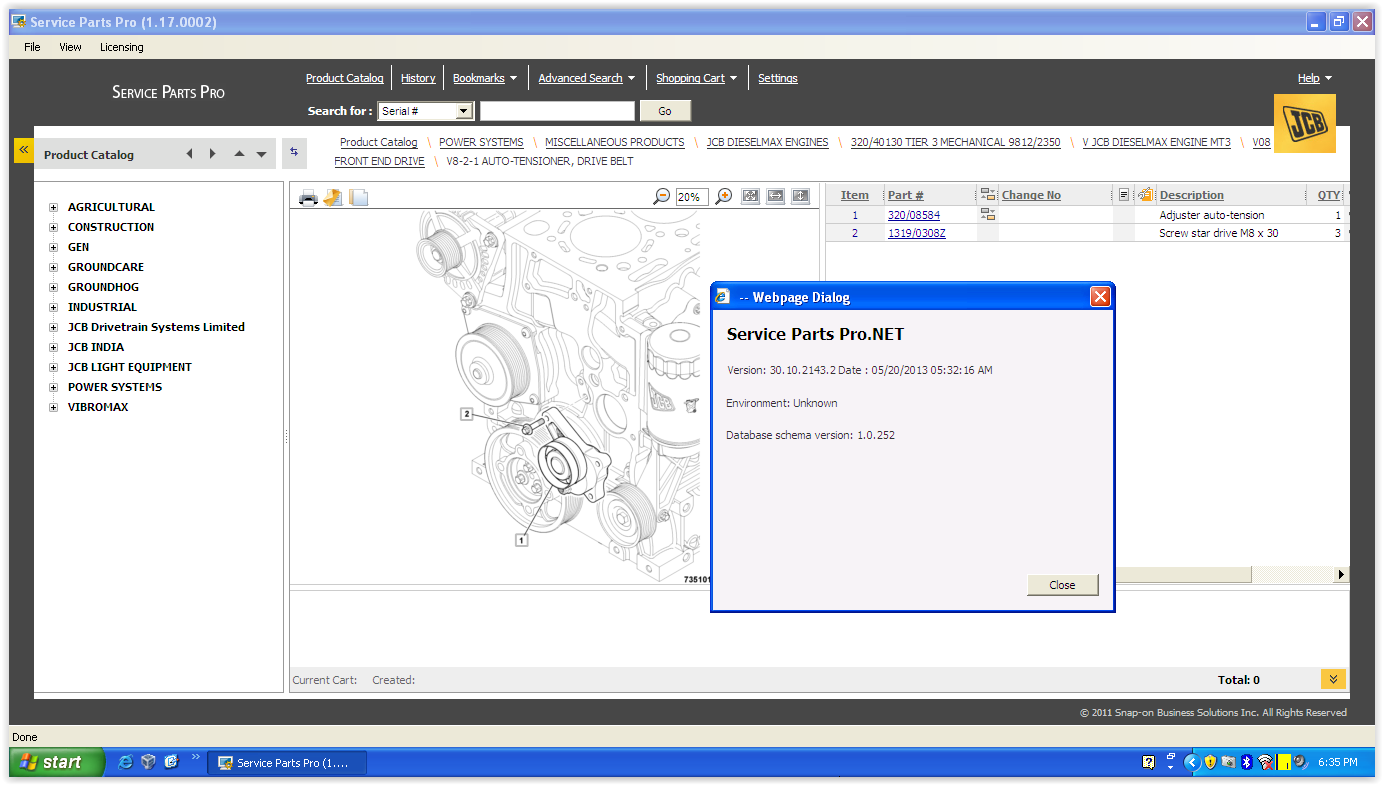
Task: Click the tag icon beside Description header
Action: (x=1147, y=194)
